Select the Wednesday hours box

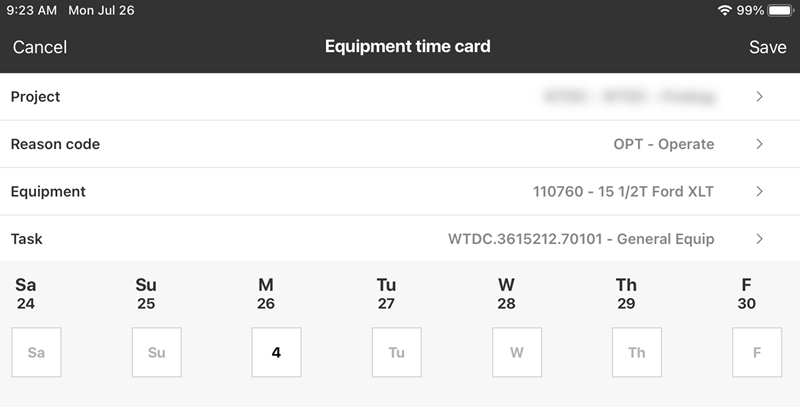[516, 352]
